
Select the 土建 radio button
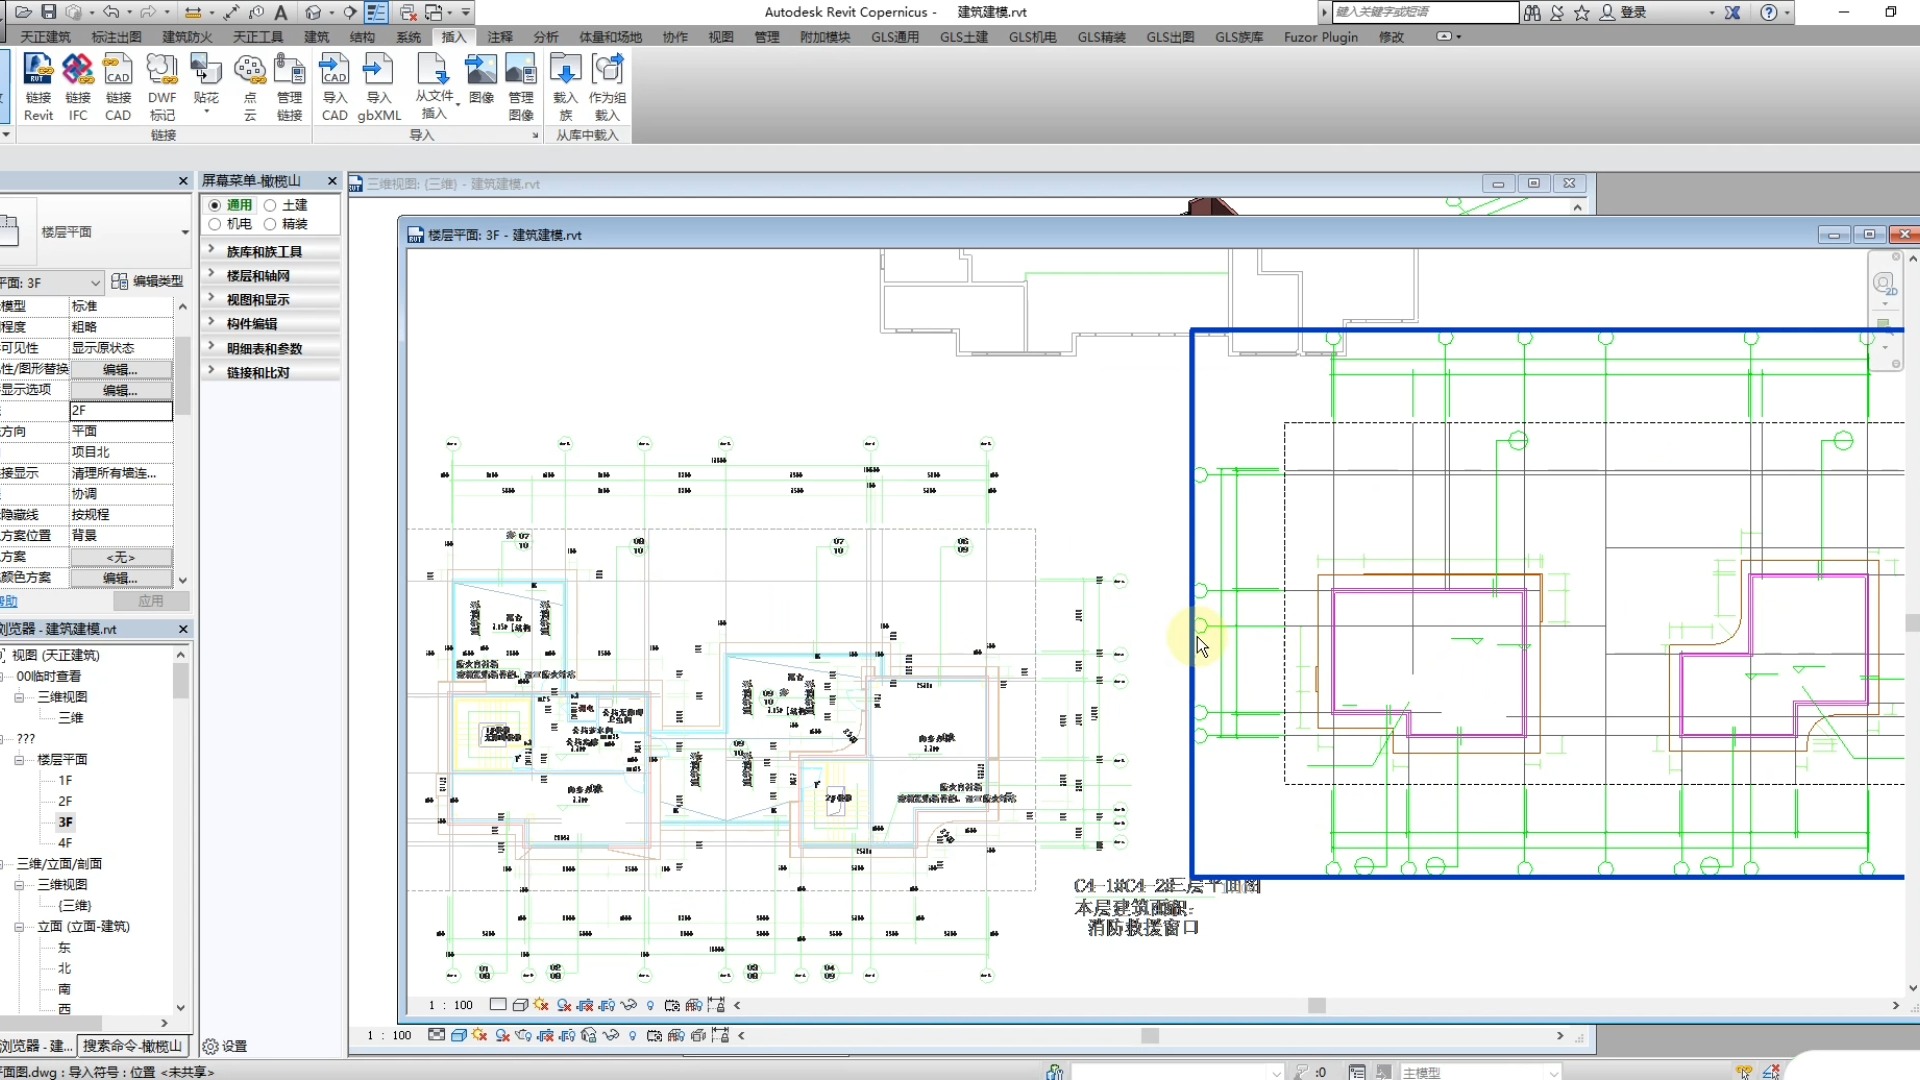click(x=271, y=205)
